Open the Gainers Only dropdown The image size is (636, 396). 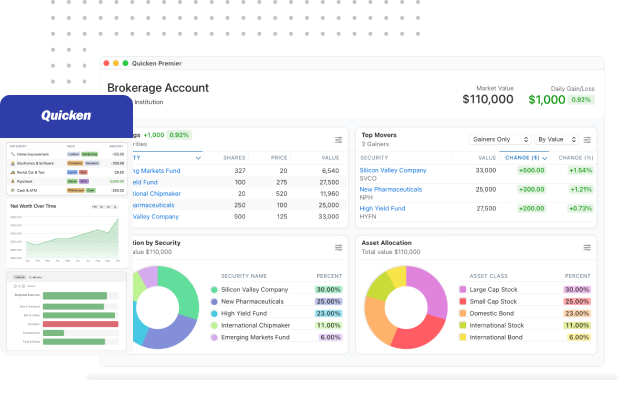tap(500, 139)
